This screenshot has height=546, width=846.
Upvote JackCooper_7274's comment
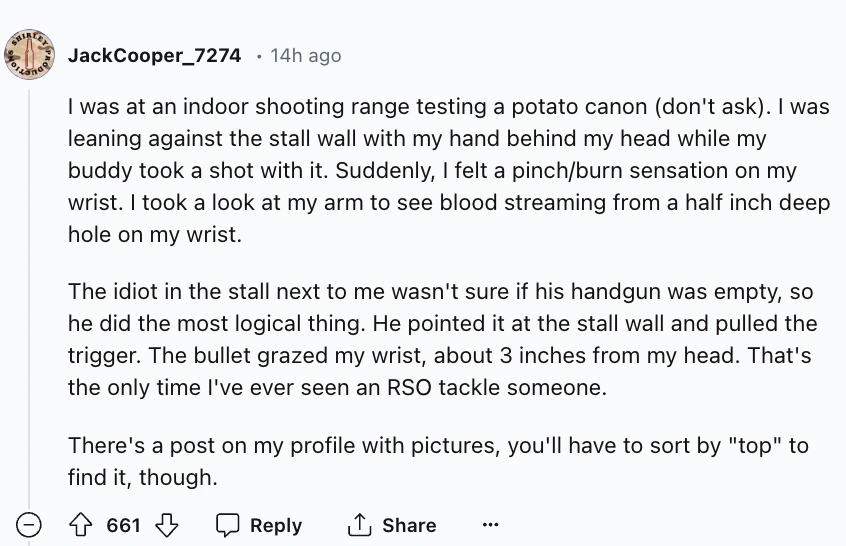(x=83, y=525)
